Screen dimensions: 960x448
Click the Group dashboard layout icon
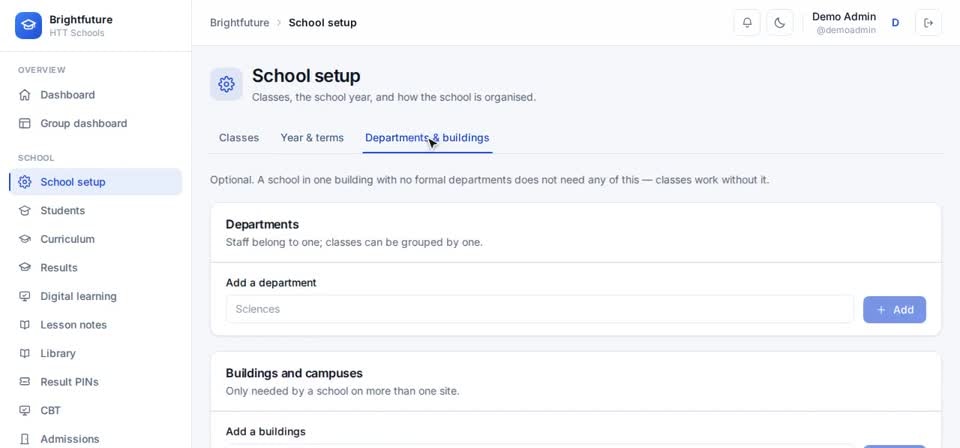[x=24, y=124]
